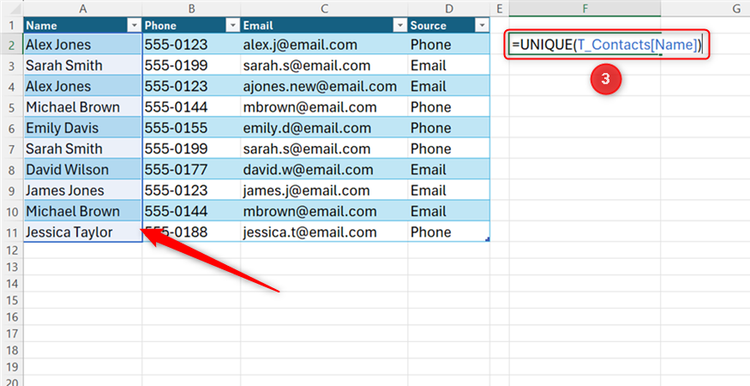This screenshot has height=386, width=750.
Task: Select the Michael Brown cell in row 5
Action: click(x=83, y=107)
